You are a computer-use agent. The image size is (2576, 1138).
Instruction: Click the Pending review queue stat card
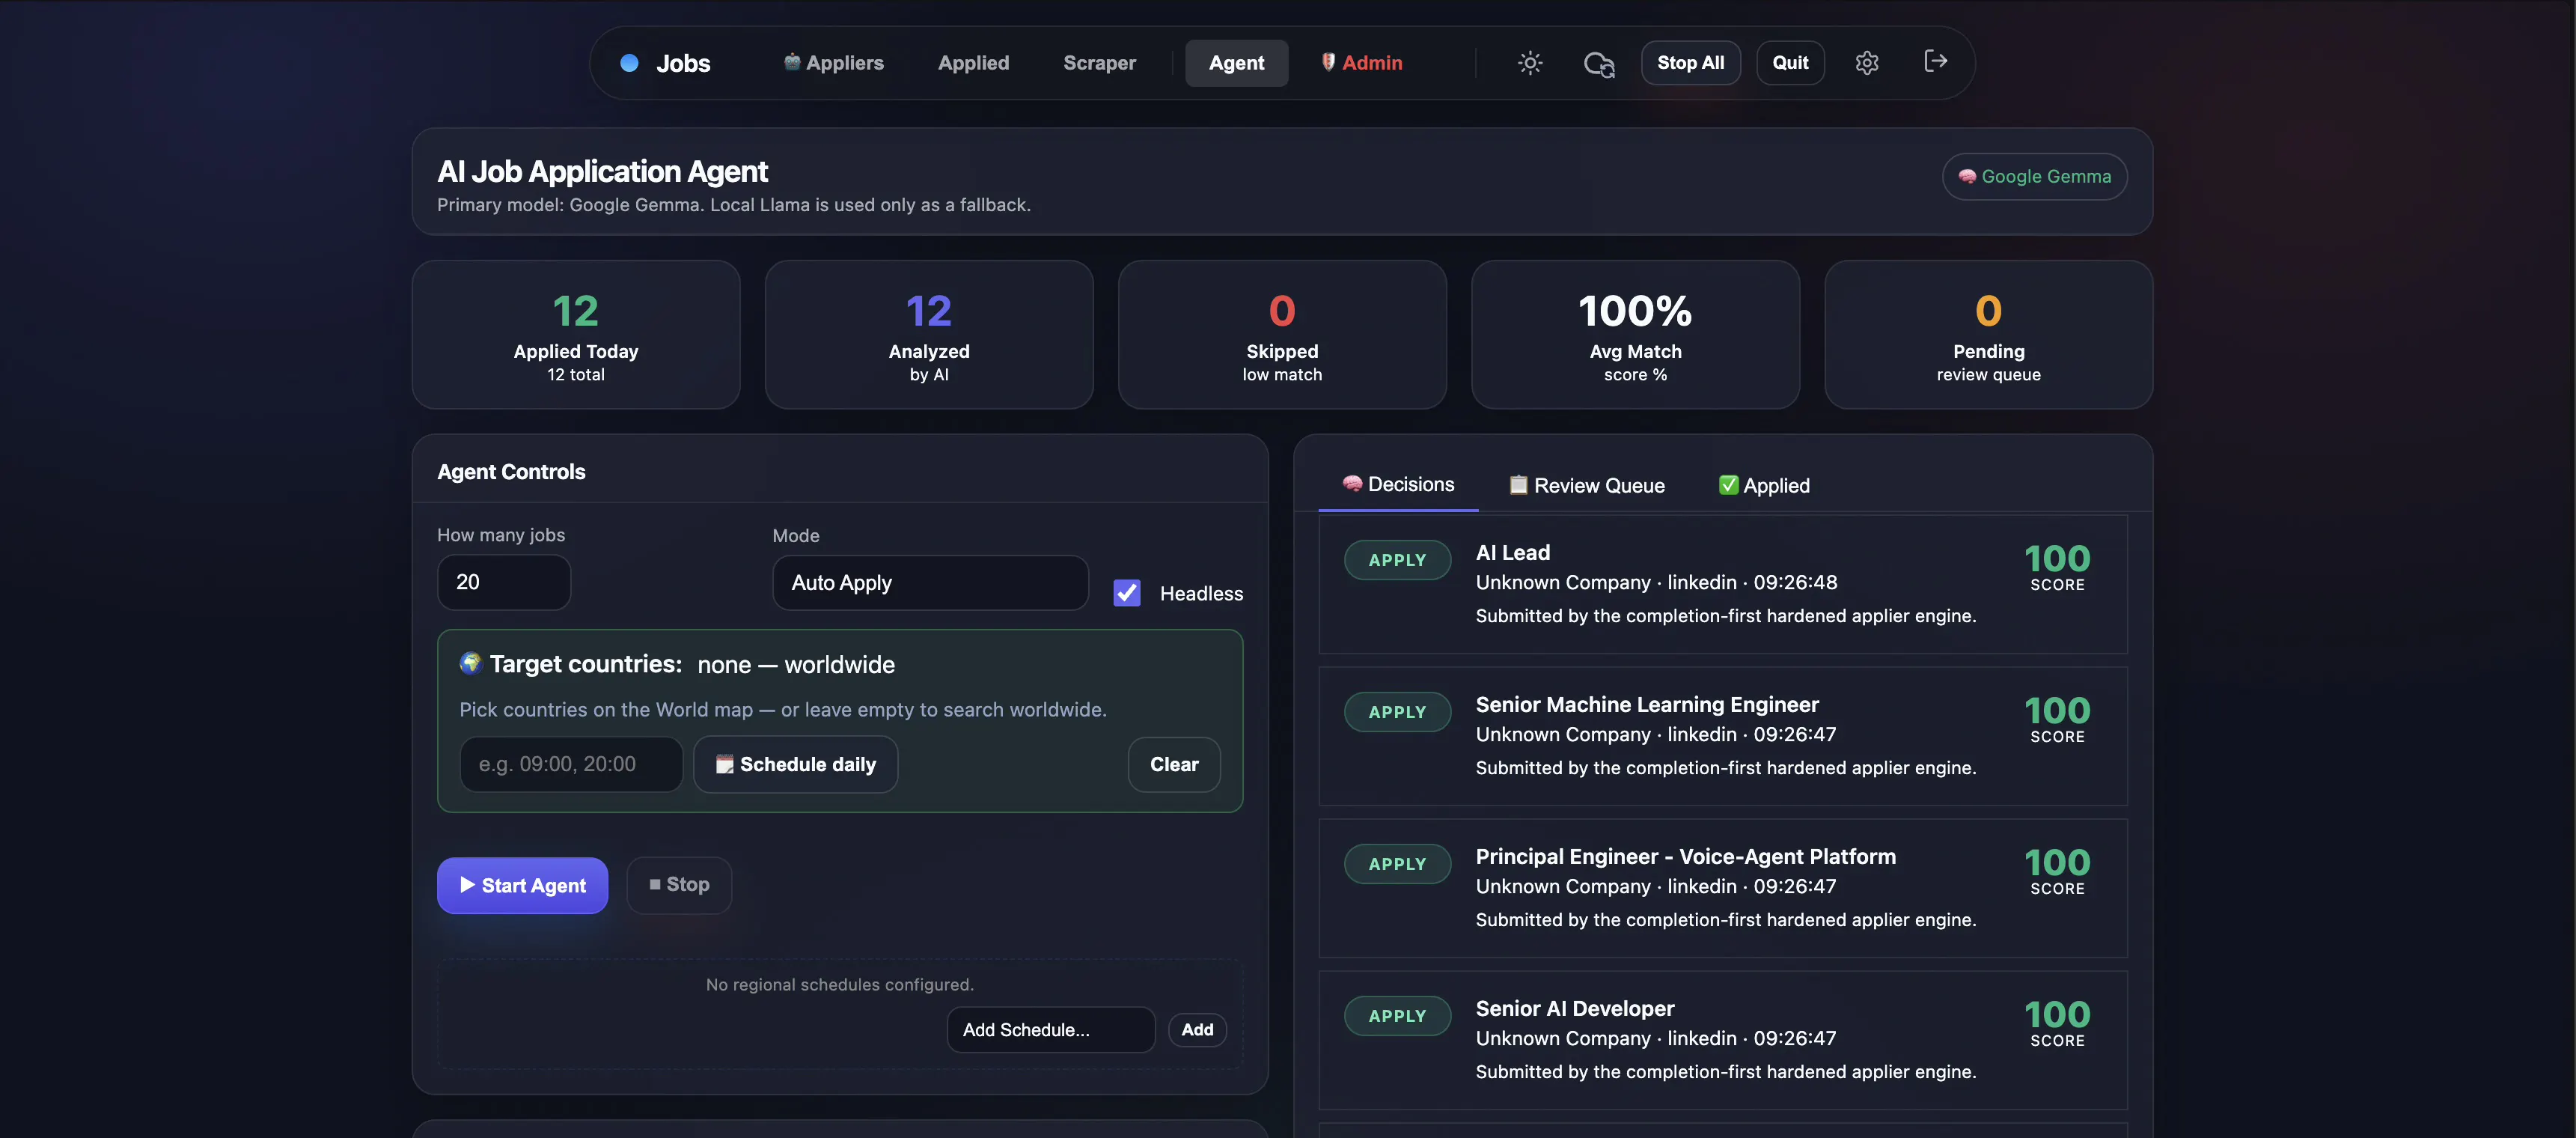click(1988, 335)
